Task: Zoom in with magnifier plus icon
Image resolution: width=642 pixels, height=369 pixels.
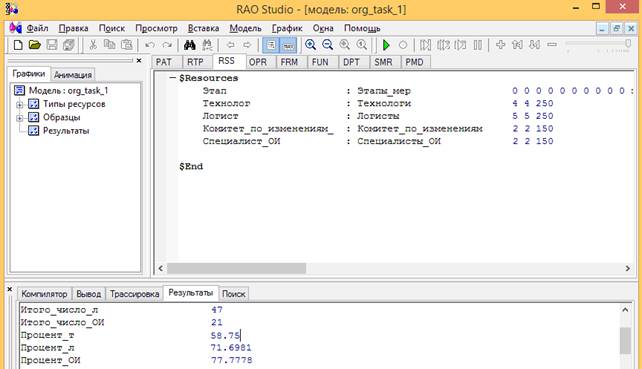Action: [x=311, y=45]
